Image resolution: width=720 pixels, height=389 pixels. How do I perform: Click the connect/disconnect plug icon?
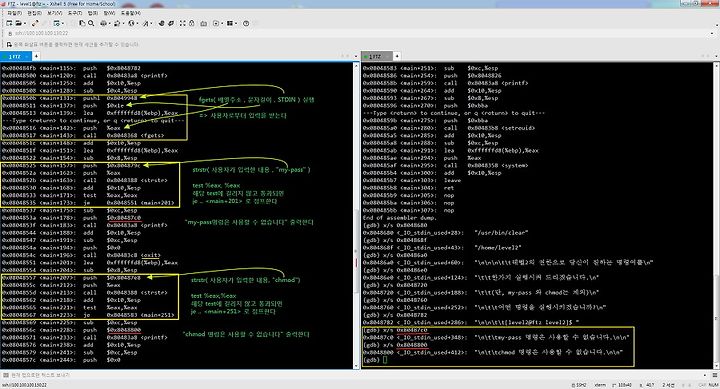(35, 23)
